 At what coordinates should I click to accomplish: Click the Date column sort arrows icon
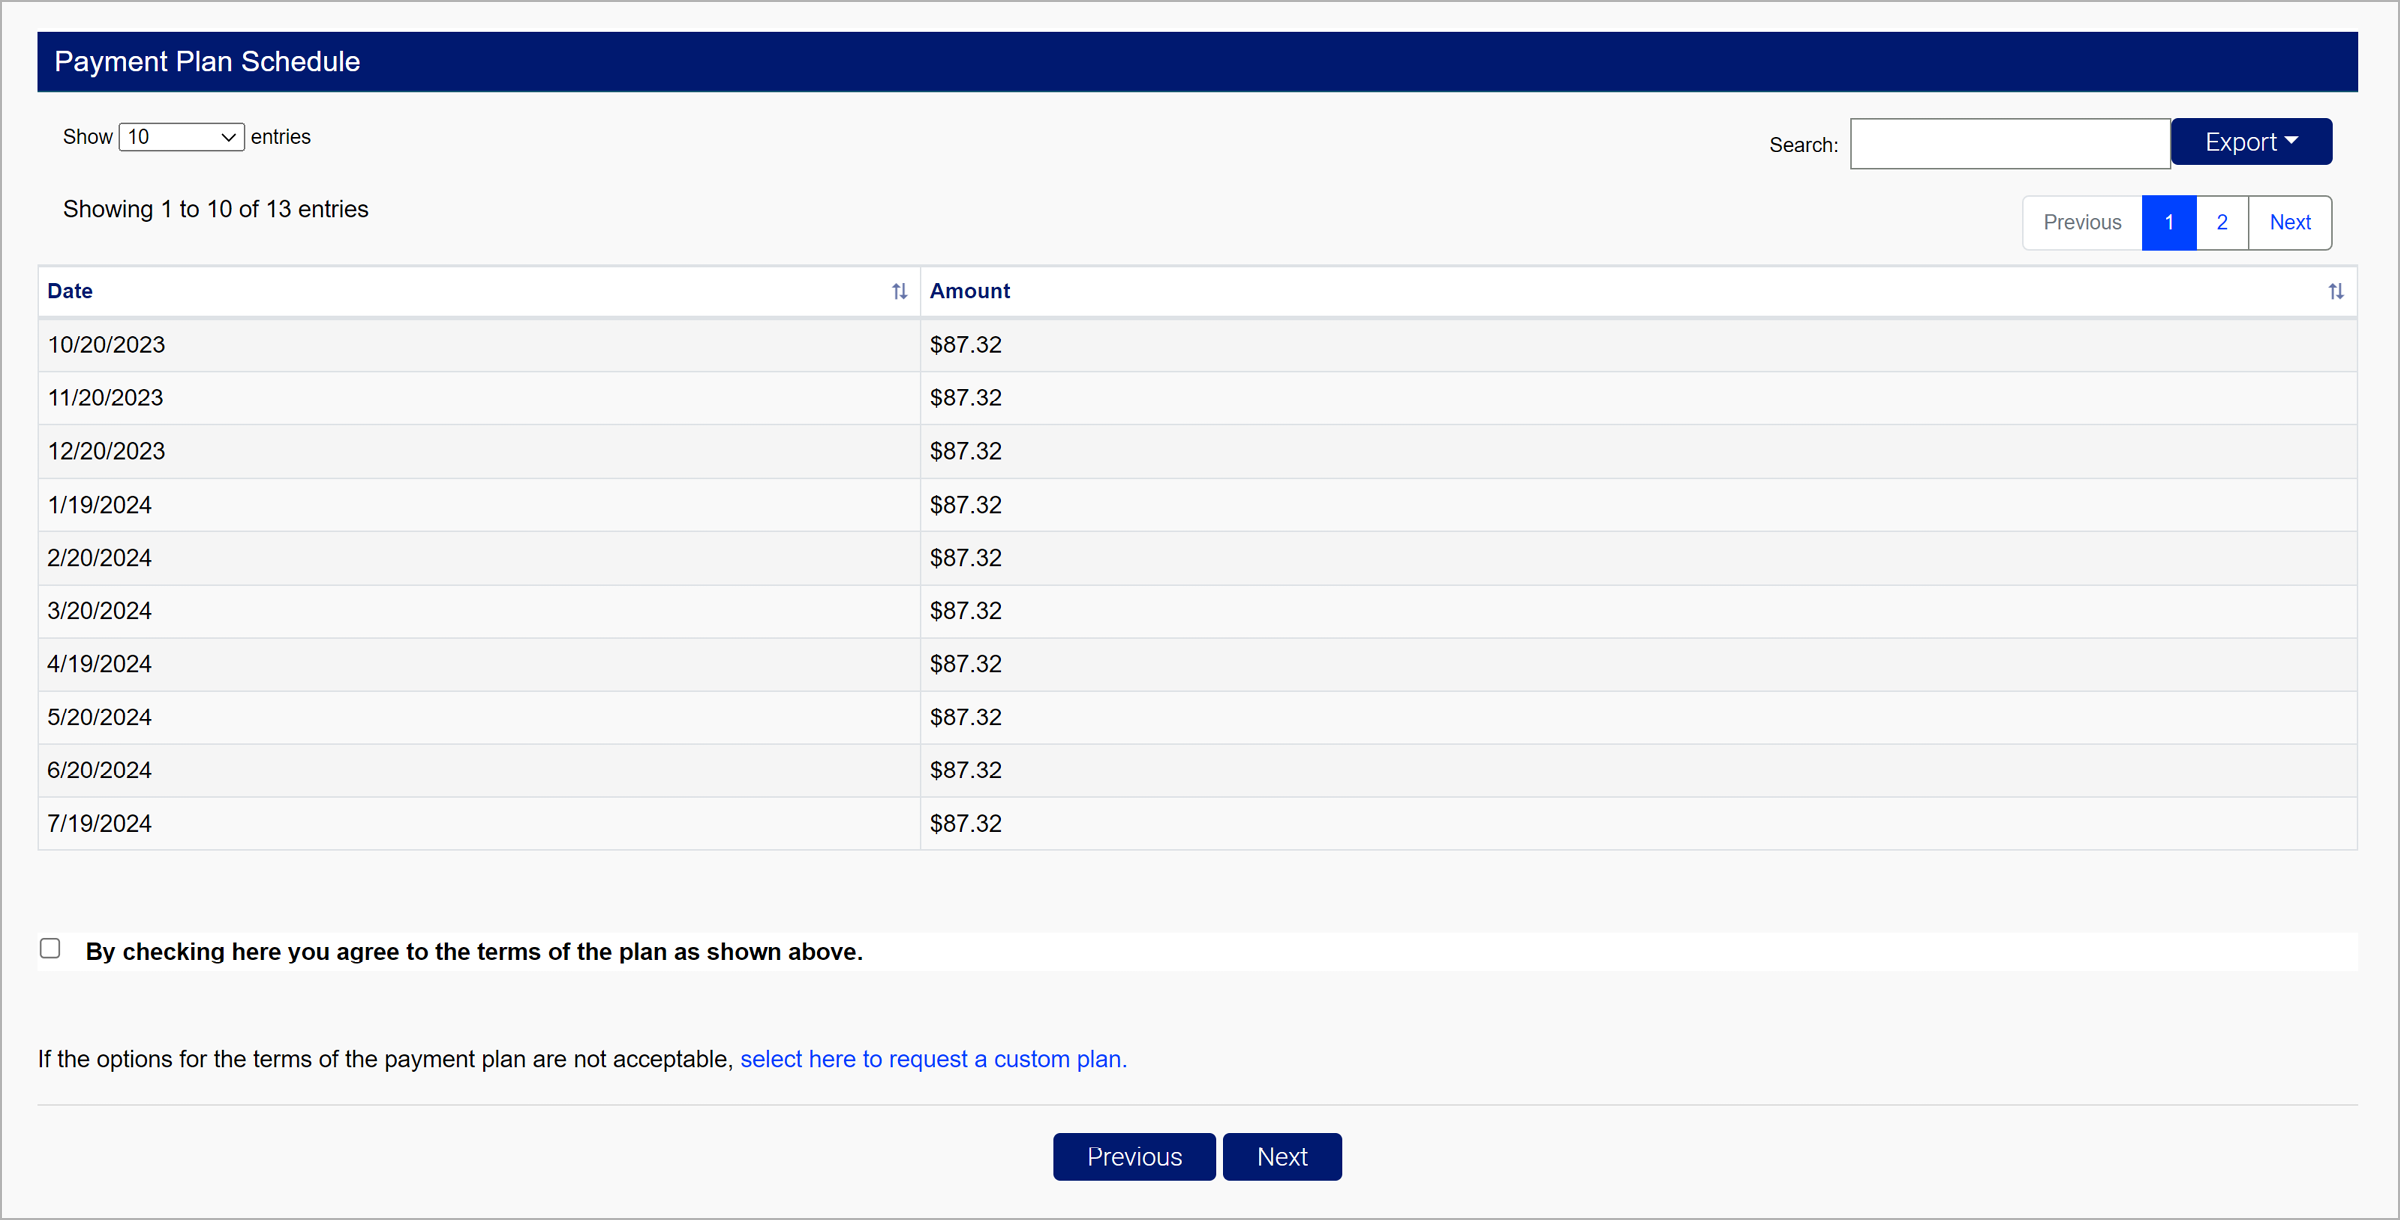[899, 291]
